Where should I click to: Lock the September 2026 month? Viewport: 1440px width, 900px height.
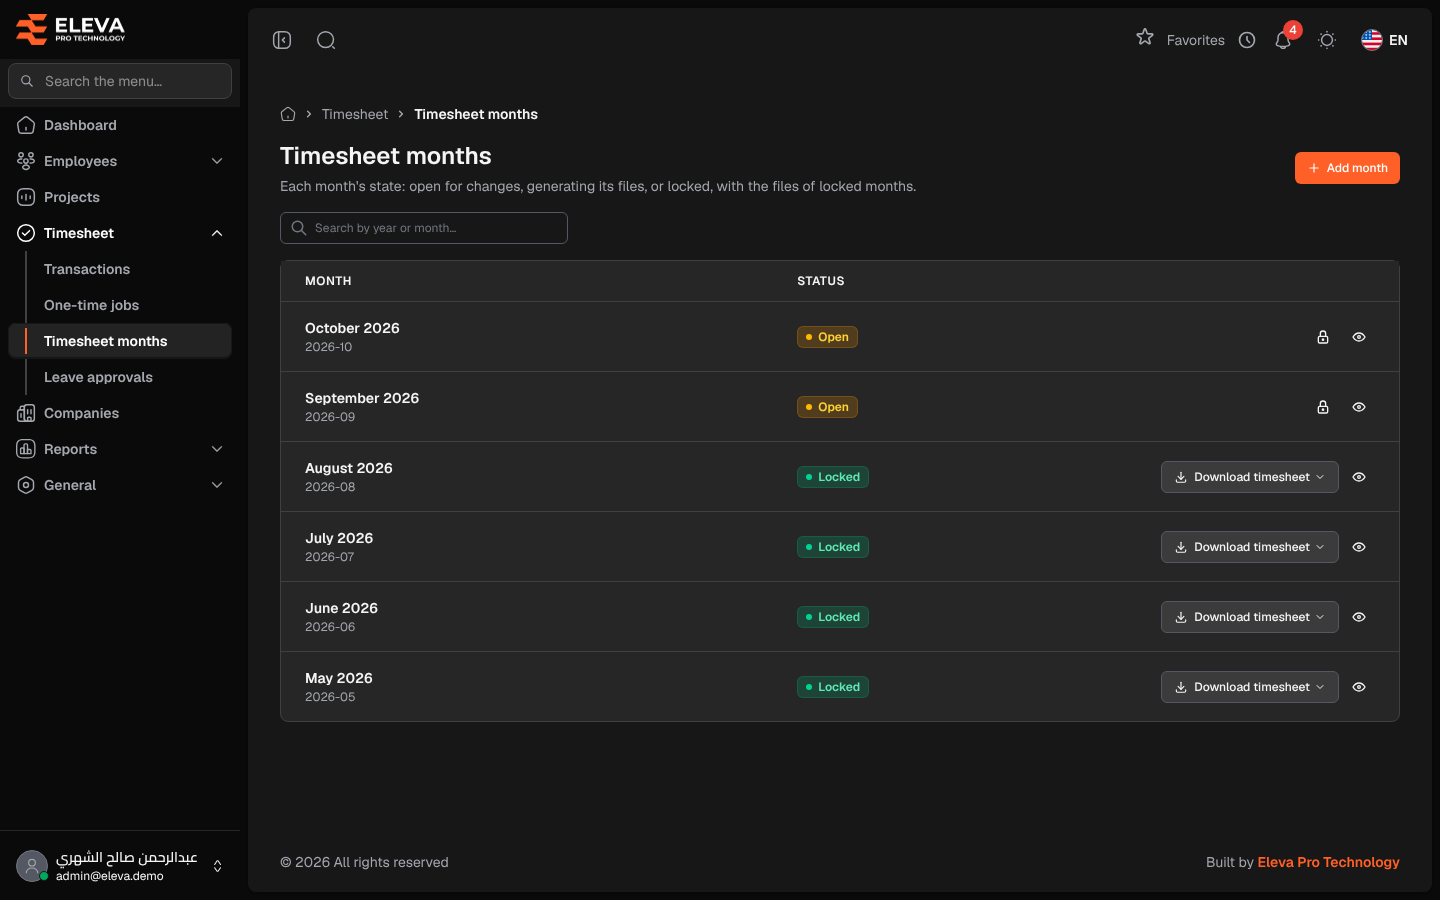[1323, 407]
